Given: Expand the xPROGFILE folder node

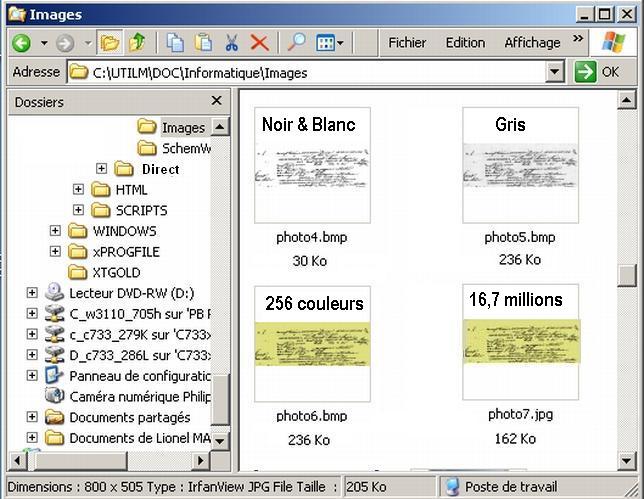Looking at the screenshot, I should coord(55,251).
